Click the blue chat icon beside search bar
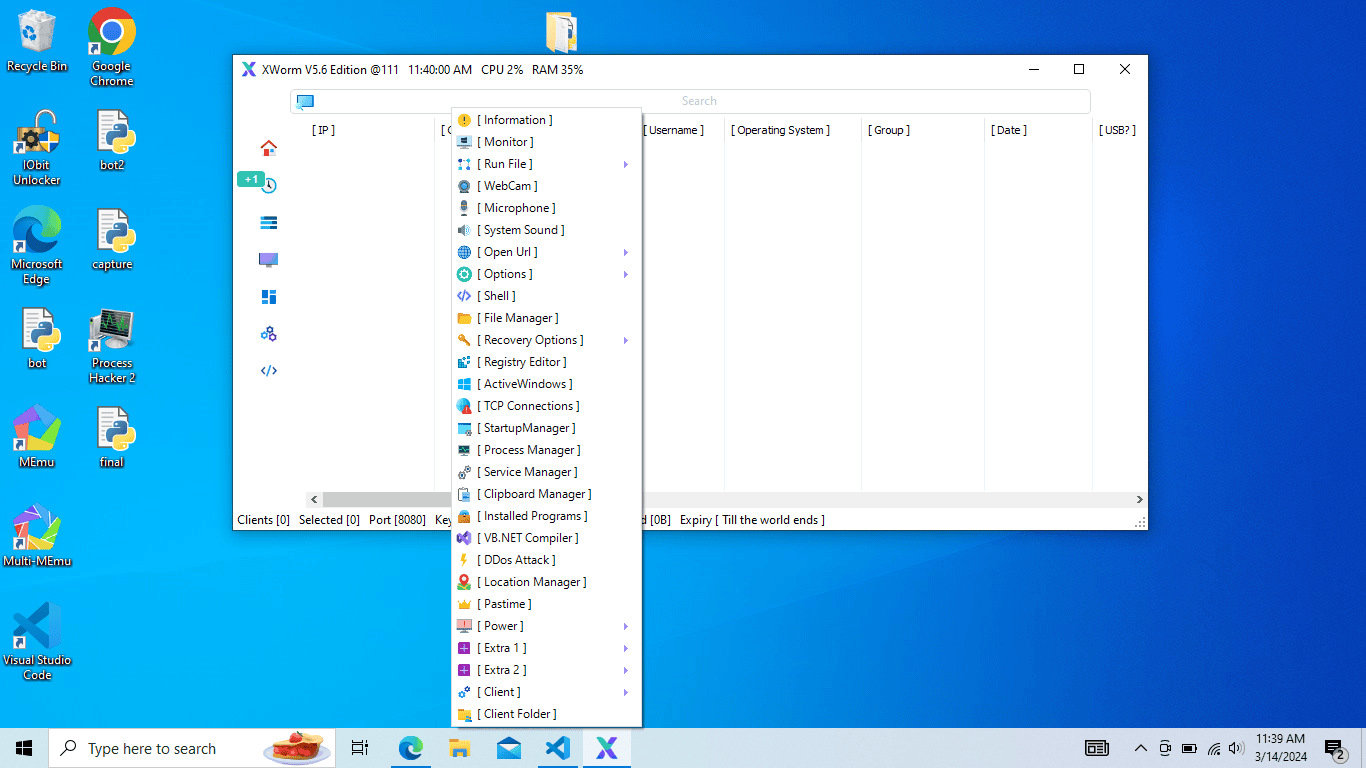Viewport: 1366px width, 768px height. tap(304, 101)
